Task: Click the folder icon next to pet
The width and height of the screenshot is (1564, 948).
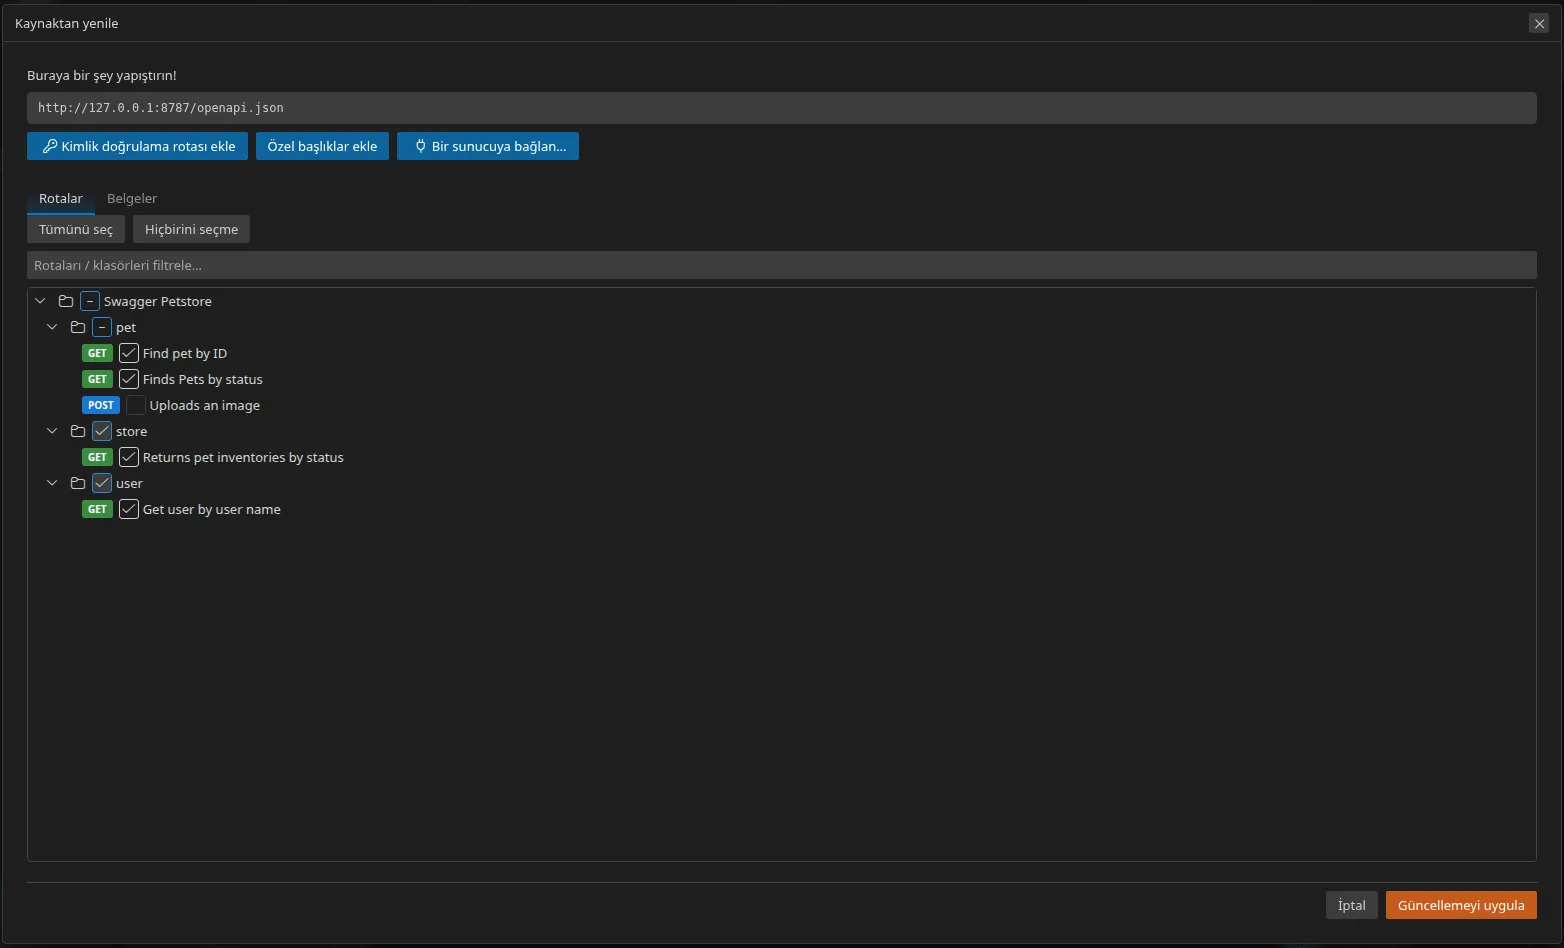Action: [78, 327]
